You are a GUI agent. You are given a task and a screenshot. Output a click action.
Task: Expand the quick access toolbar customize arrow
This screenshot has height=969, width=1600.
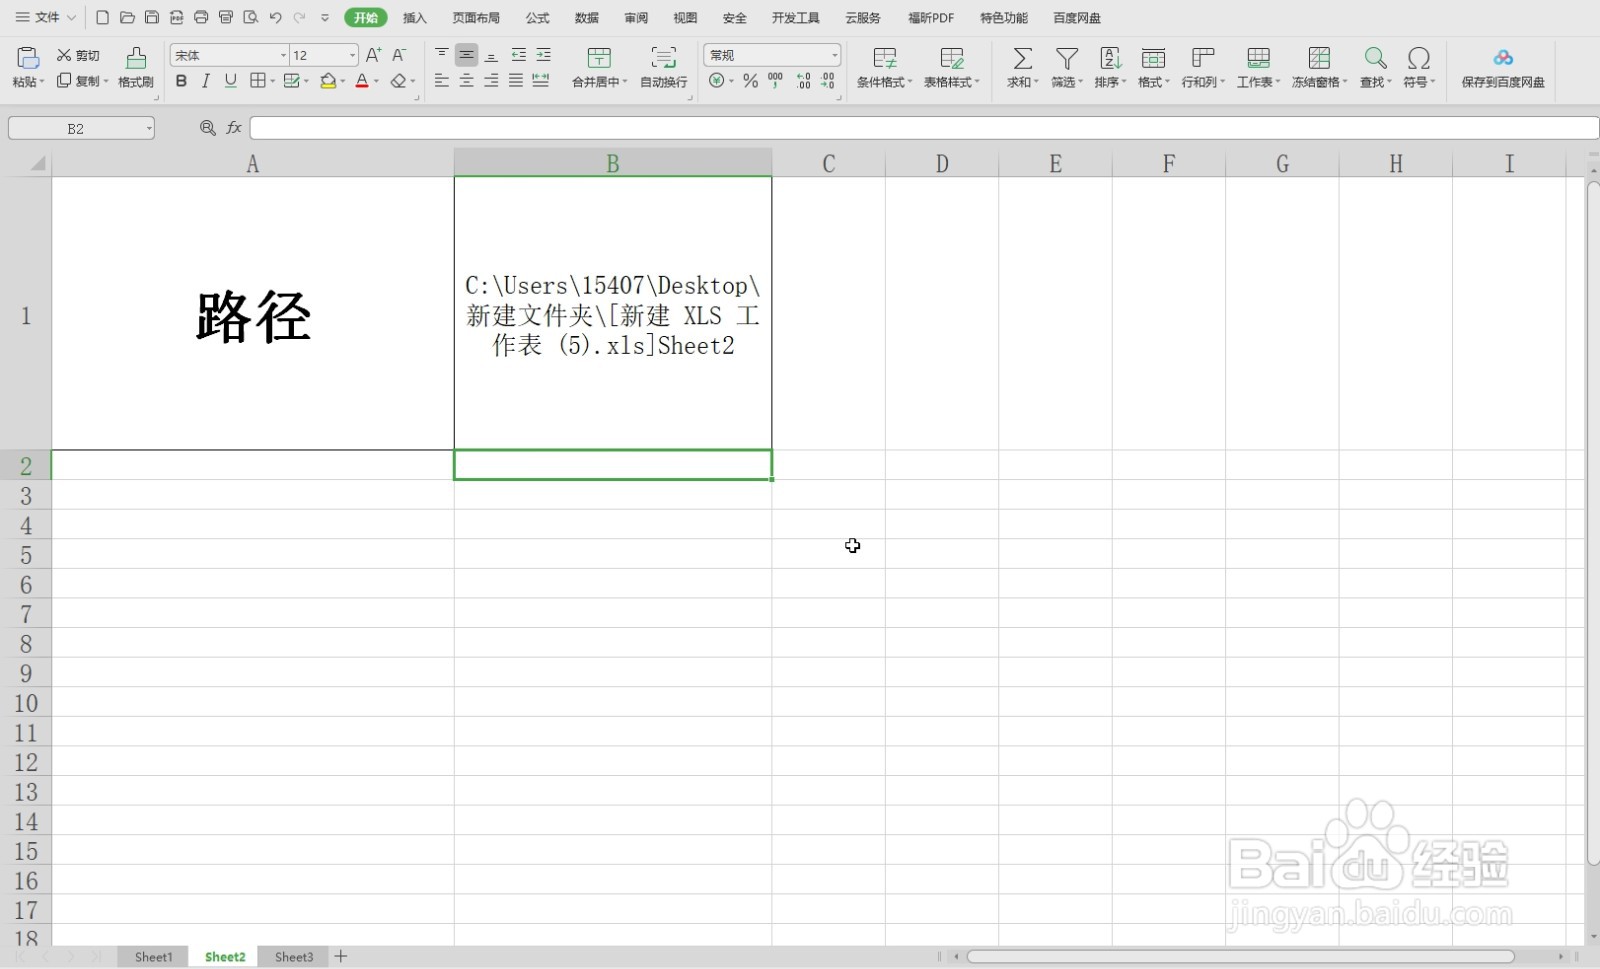pyautogui.click(x=325, y=17)
